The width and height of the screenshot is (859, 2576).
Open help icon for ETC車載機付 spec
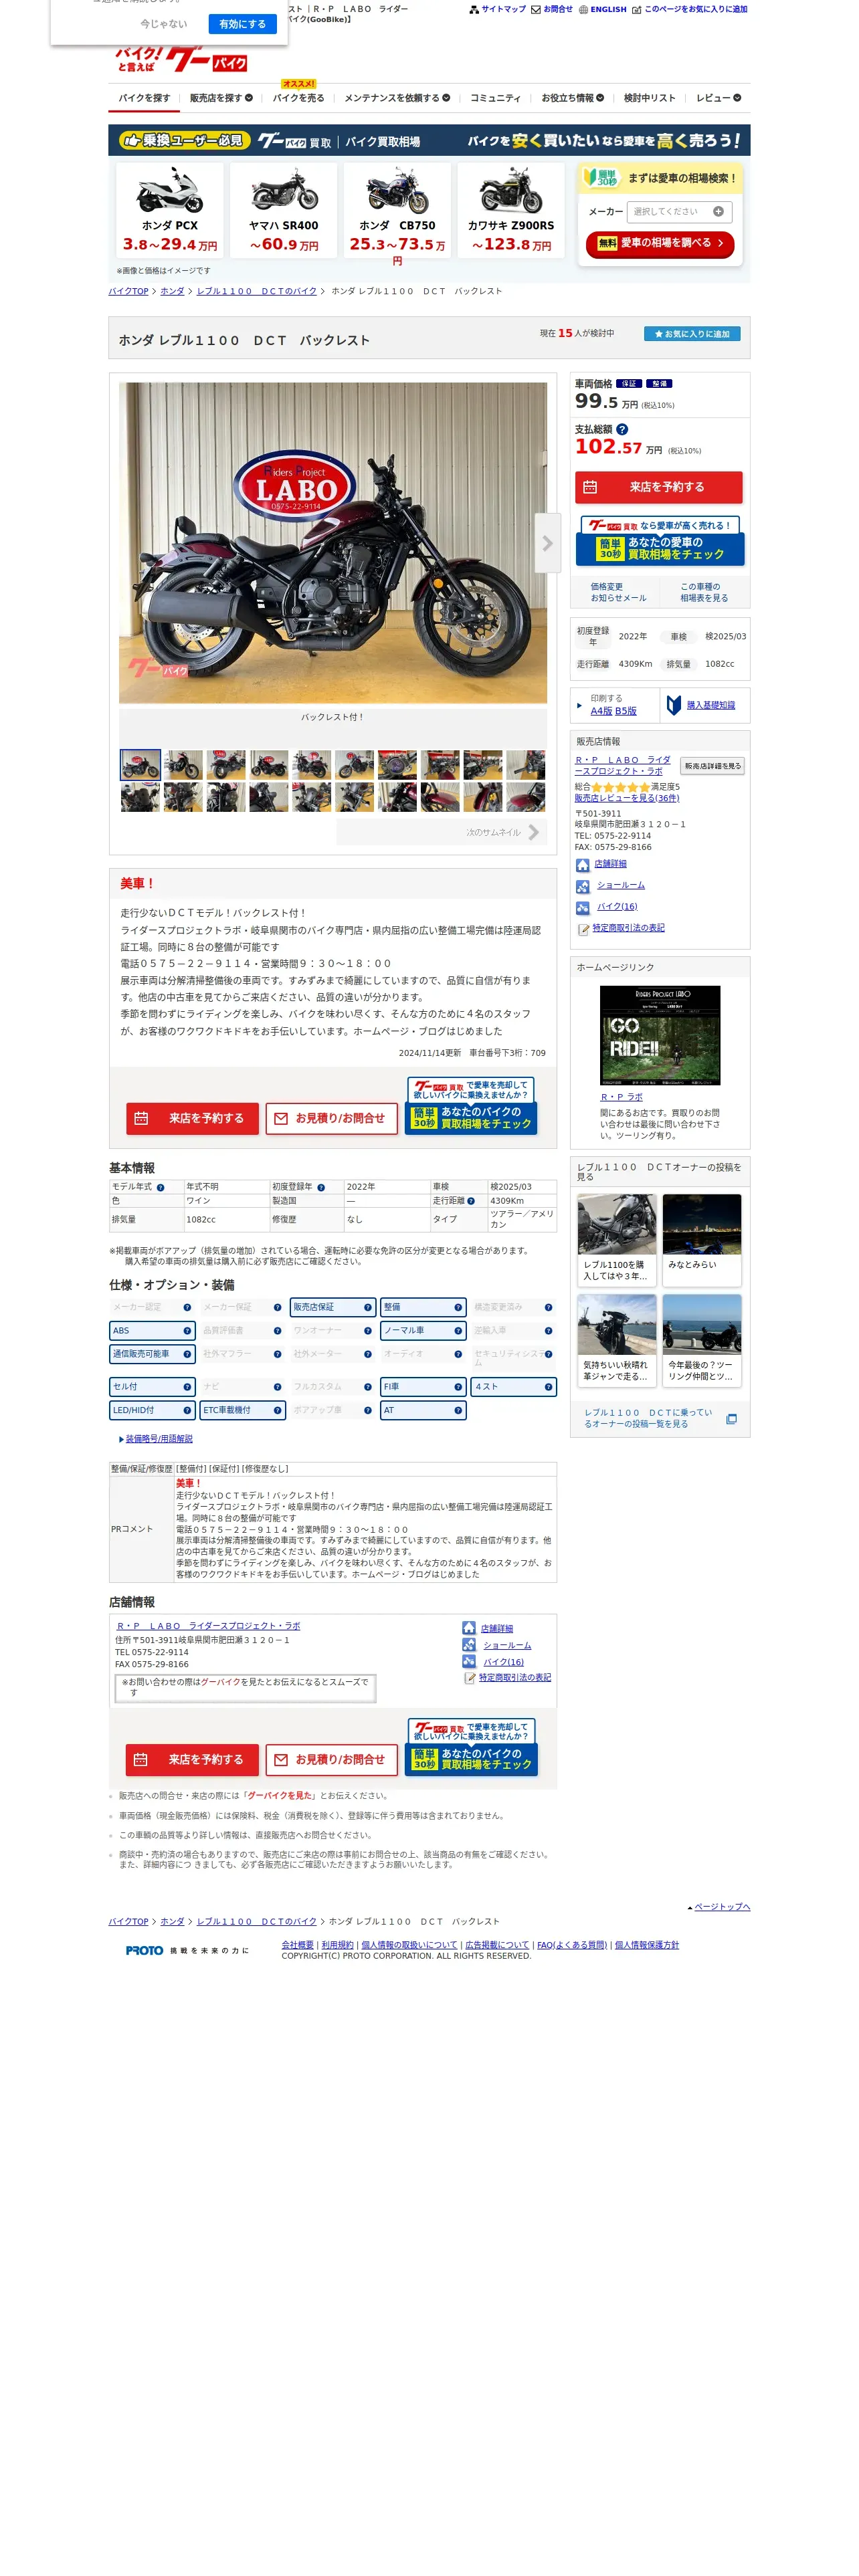pyautogui.click(x=277, y=1411)
